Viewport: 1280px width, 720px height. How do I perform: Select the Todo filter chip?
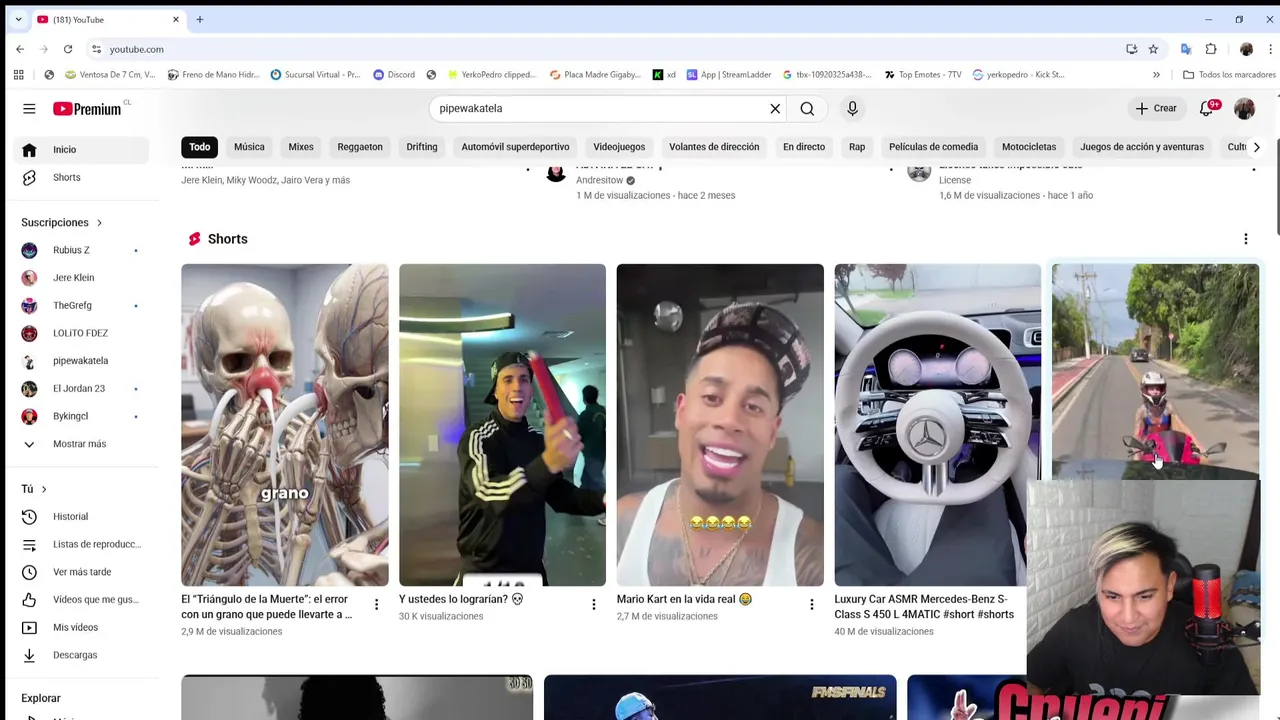200,147
